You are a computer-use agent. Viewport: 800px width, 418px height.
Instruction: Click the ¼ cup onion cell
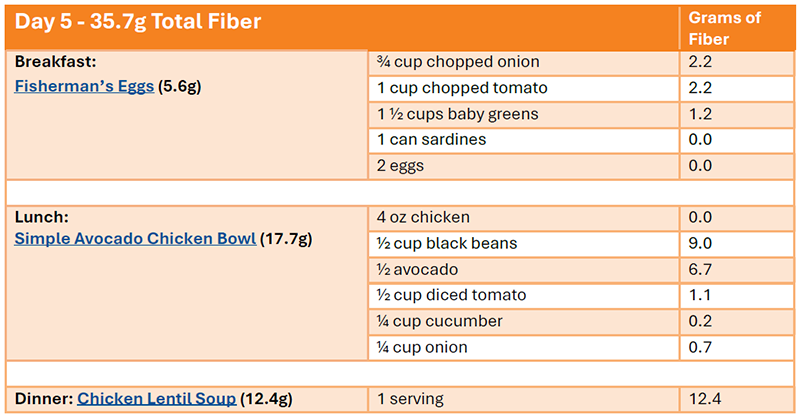tap(421, 347)
